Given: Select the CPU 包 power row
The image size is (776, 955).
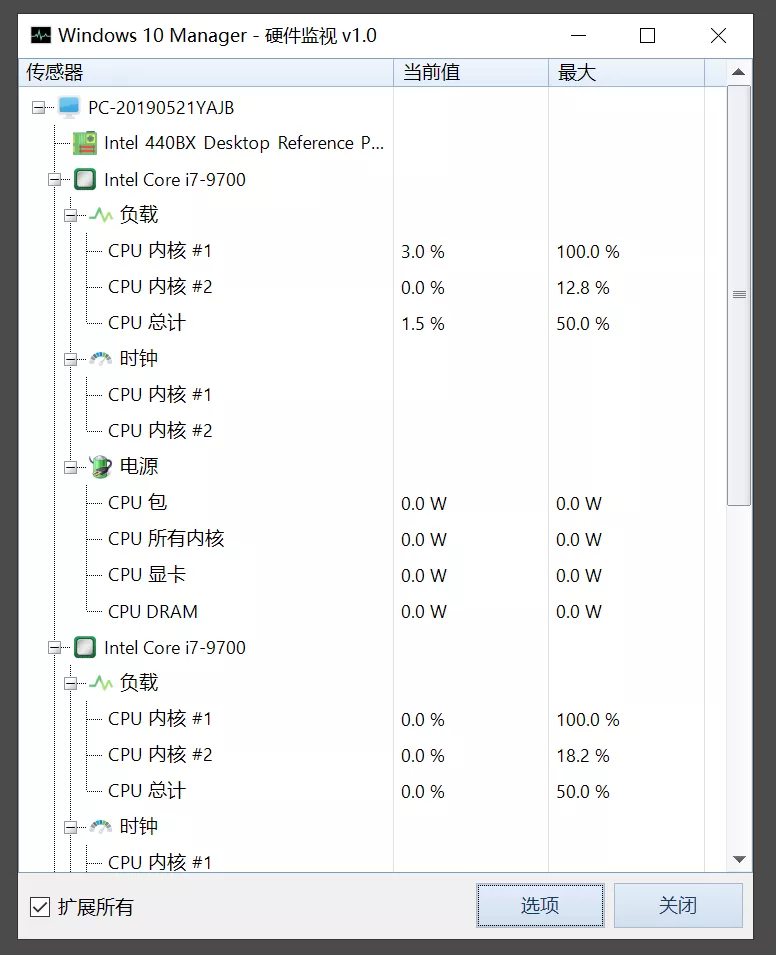Looking at the screenshot, I should [138, 502].
